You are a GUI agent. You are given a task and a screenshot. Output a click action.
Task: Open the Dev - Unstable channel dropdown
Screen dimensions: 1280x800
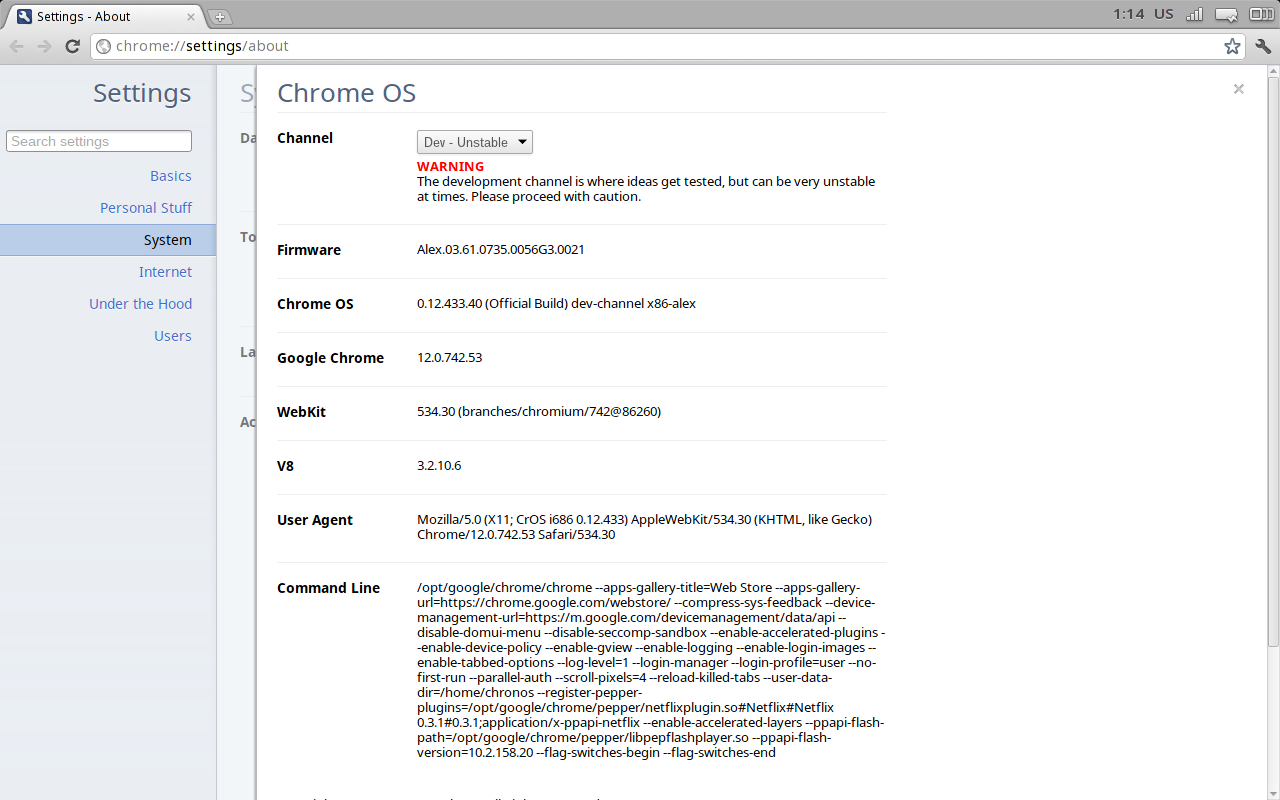[x=475, y=142]
